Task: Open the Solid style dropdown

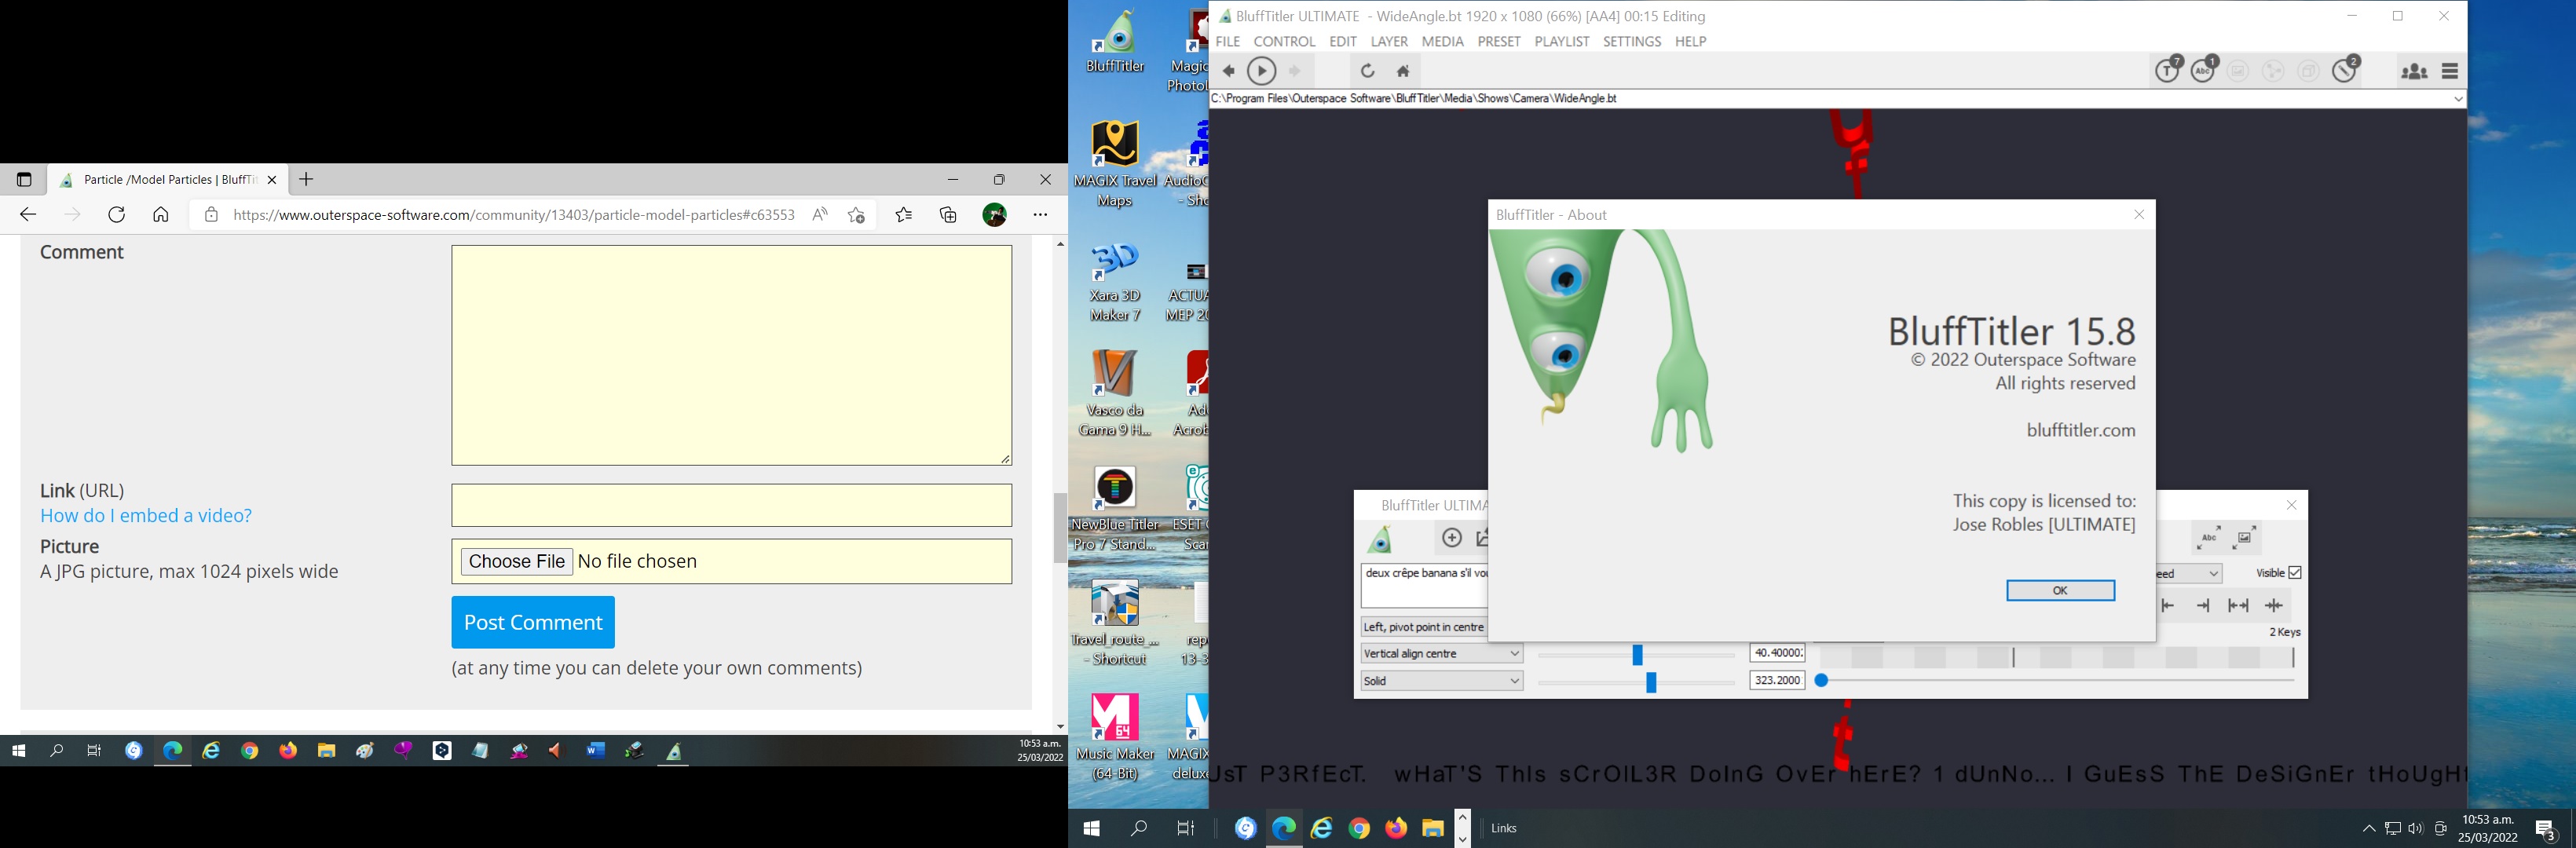Action: 1441,681
